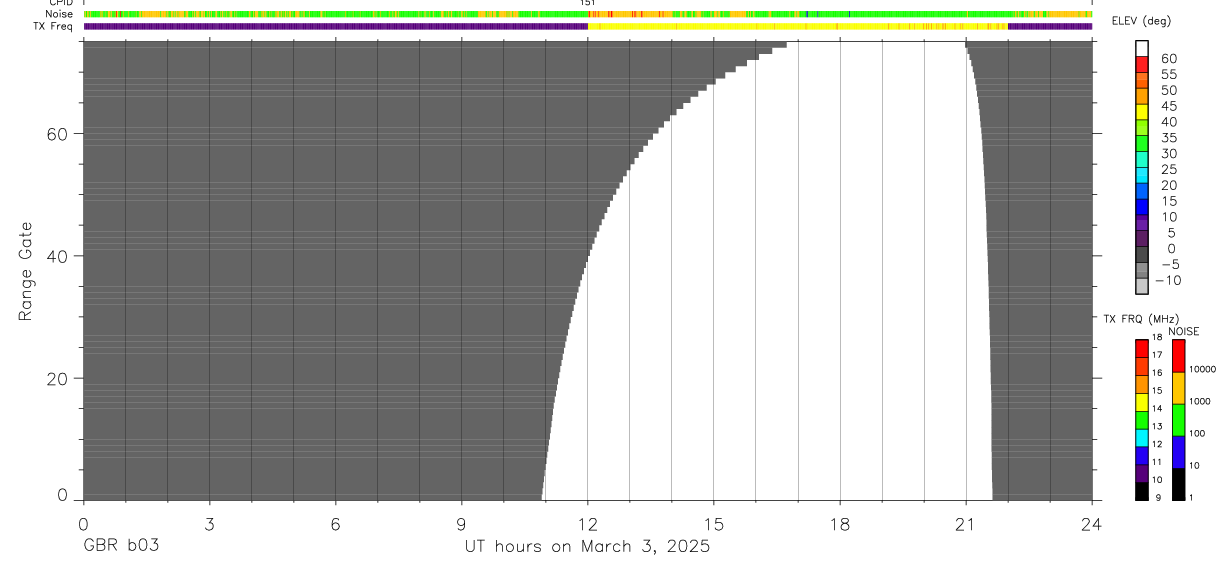Image resolution: width=1228 pixels, height=567 pixels.
Task: Click the white top swatch of ELEV colorbar
Action: point(1142,49)
